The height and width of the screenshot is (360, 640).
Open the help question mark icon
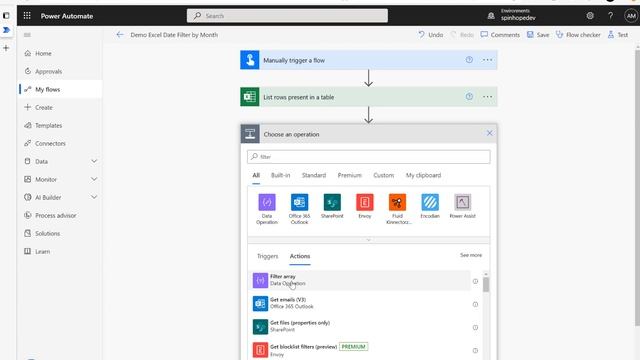click(610, 16)
